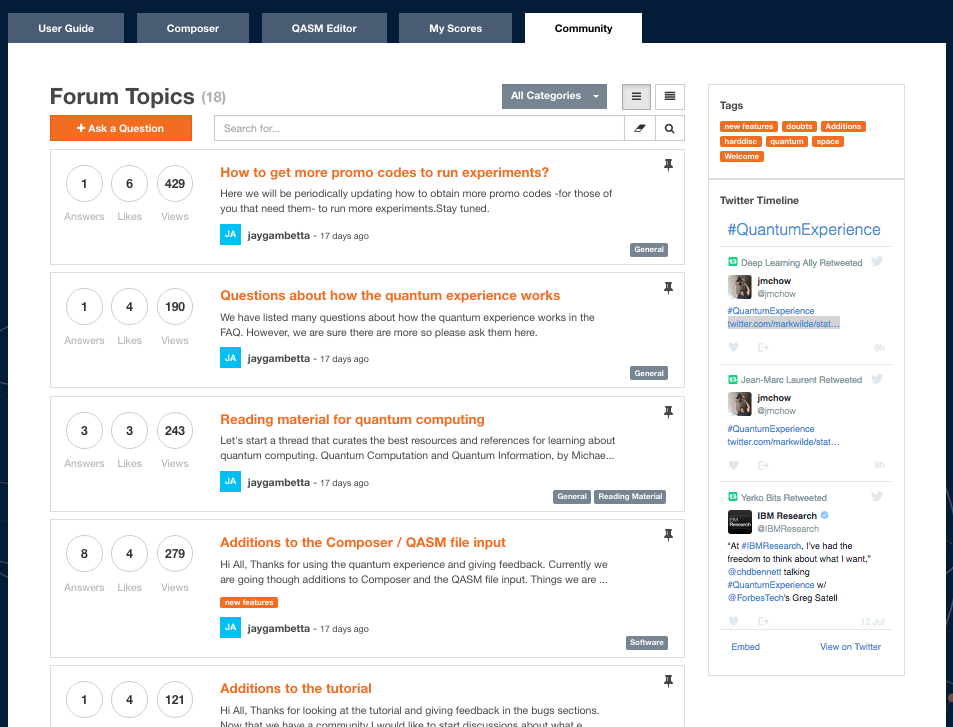Switch to expanded list view icon

(x=636, y=96)
